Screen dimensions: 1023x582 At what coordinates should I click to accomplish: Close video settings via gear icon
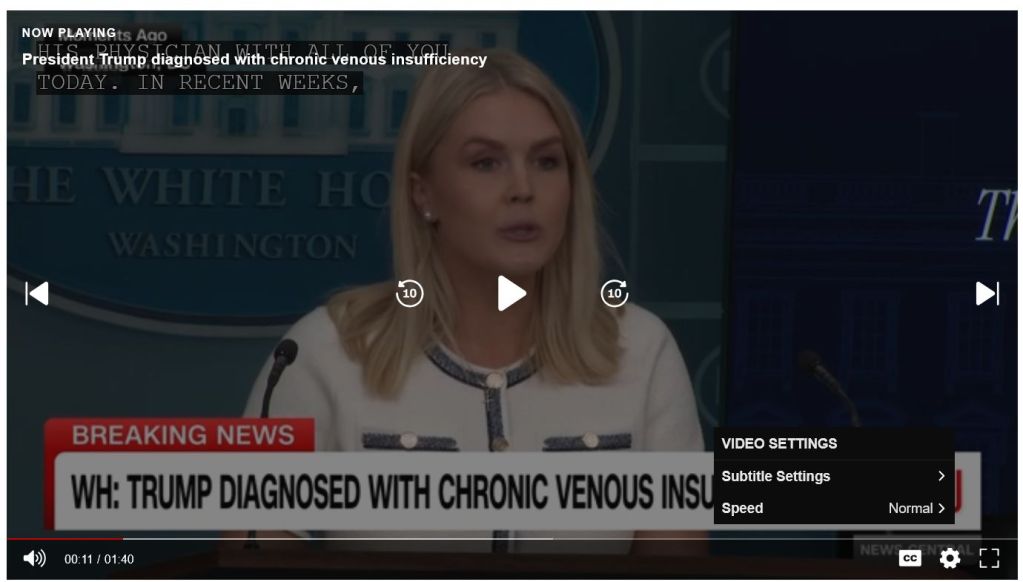click(949, 559)
